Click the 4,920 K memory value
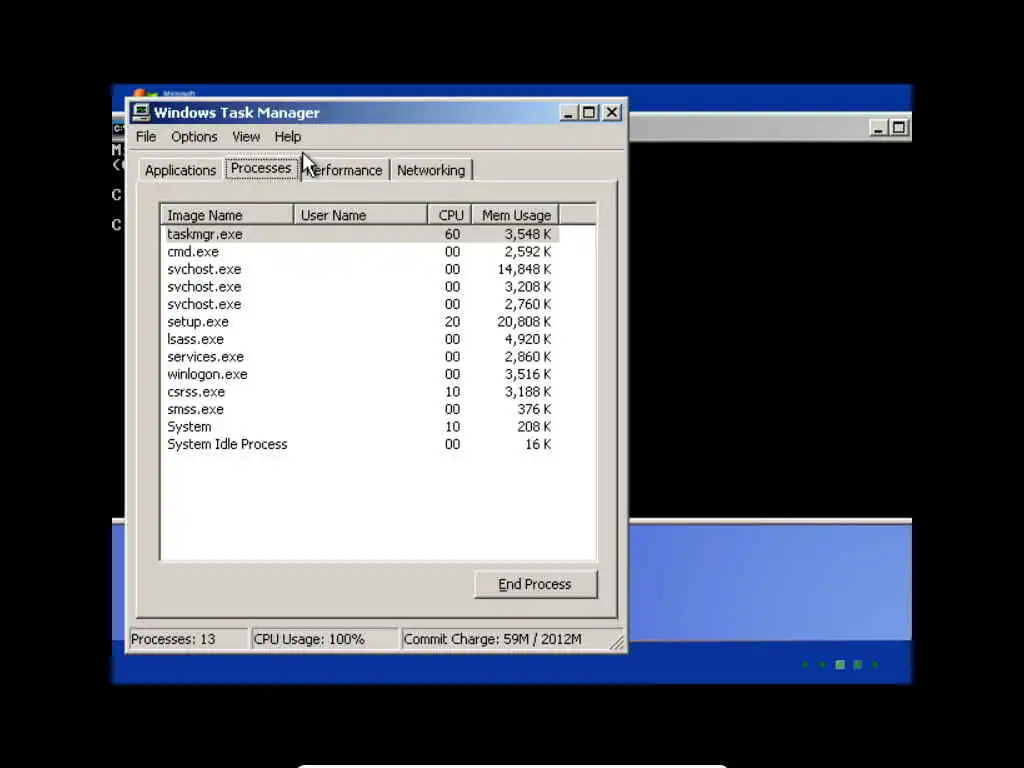1024x768 pixels. 528,340
